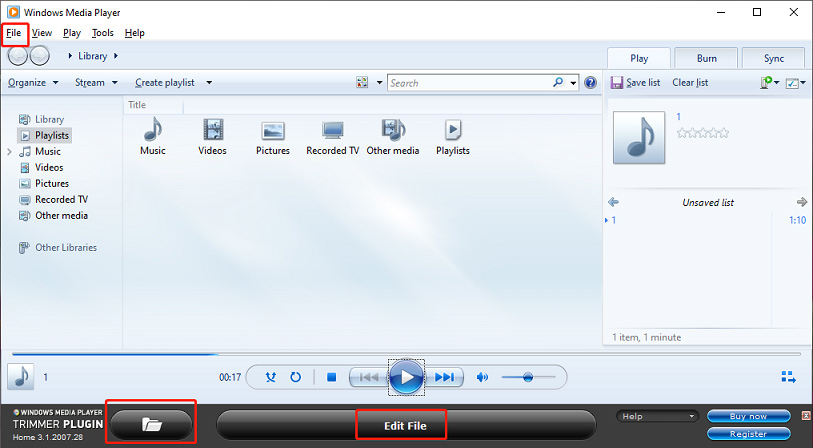
Task: Click the album art music note thumbnail
Action: point(639,137)
